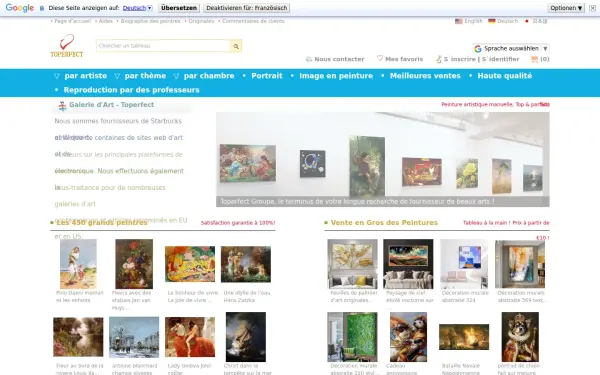Screen dimensions: 600x375
Task: Open Bataille Navale Napoléonienne thumbnail
Action: [464, 337]
